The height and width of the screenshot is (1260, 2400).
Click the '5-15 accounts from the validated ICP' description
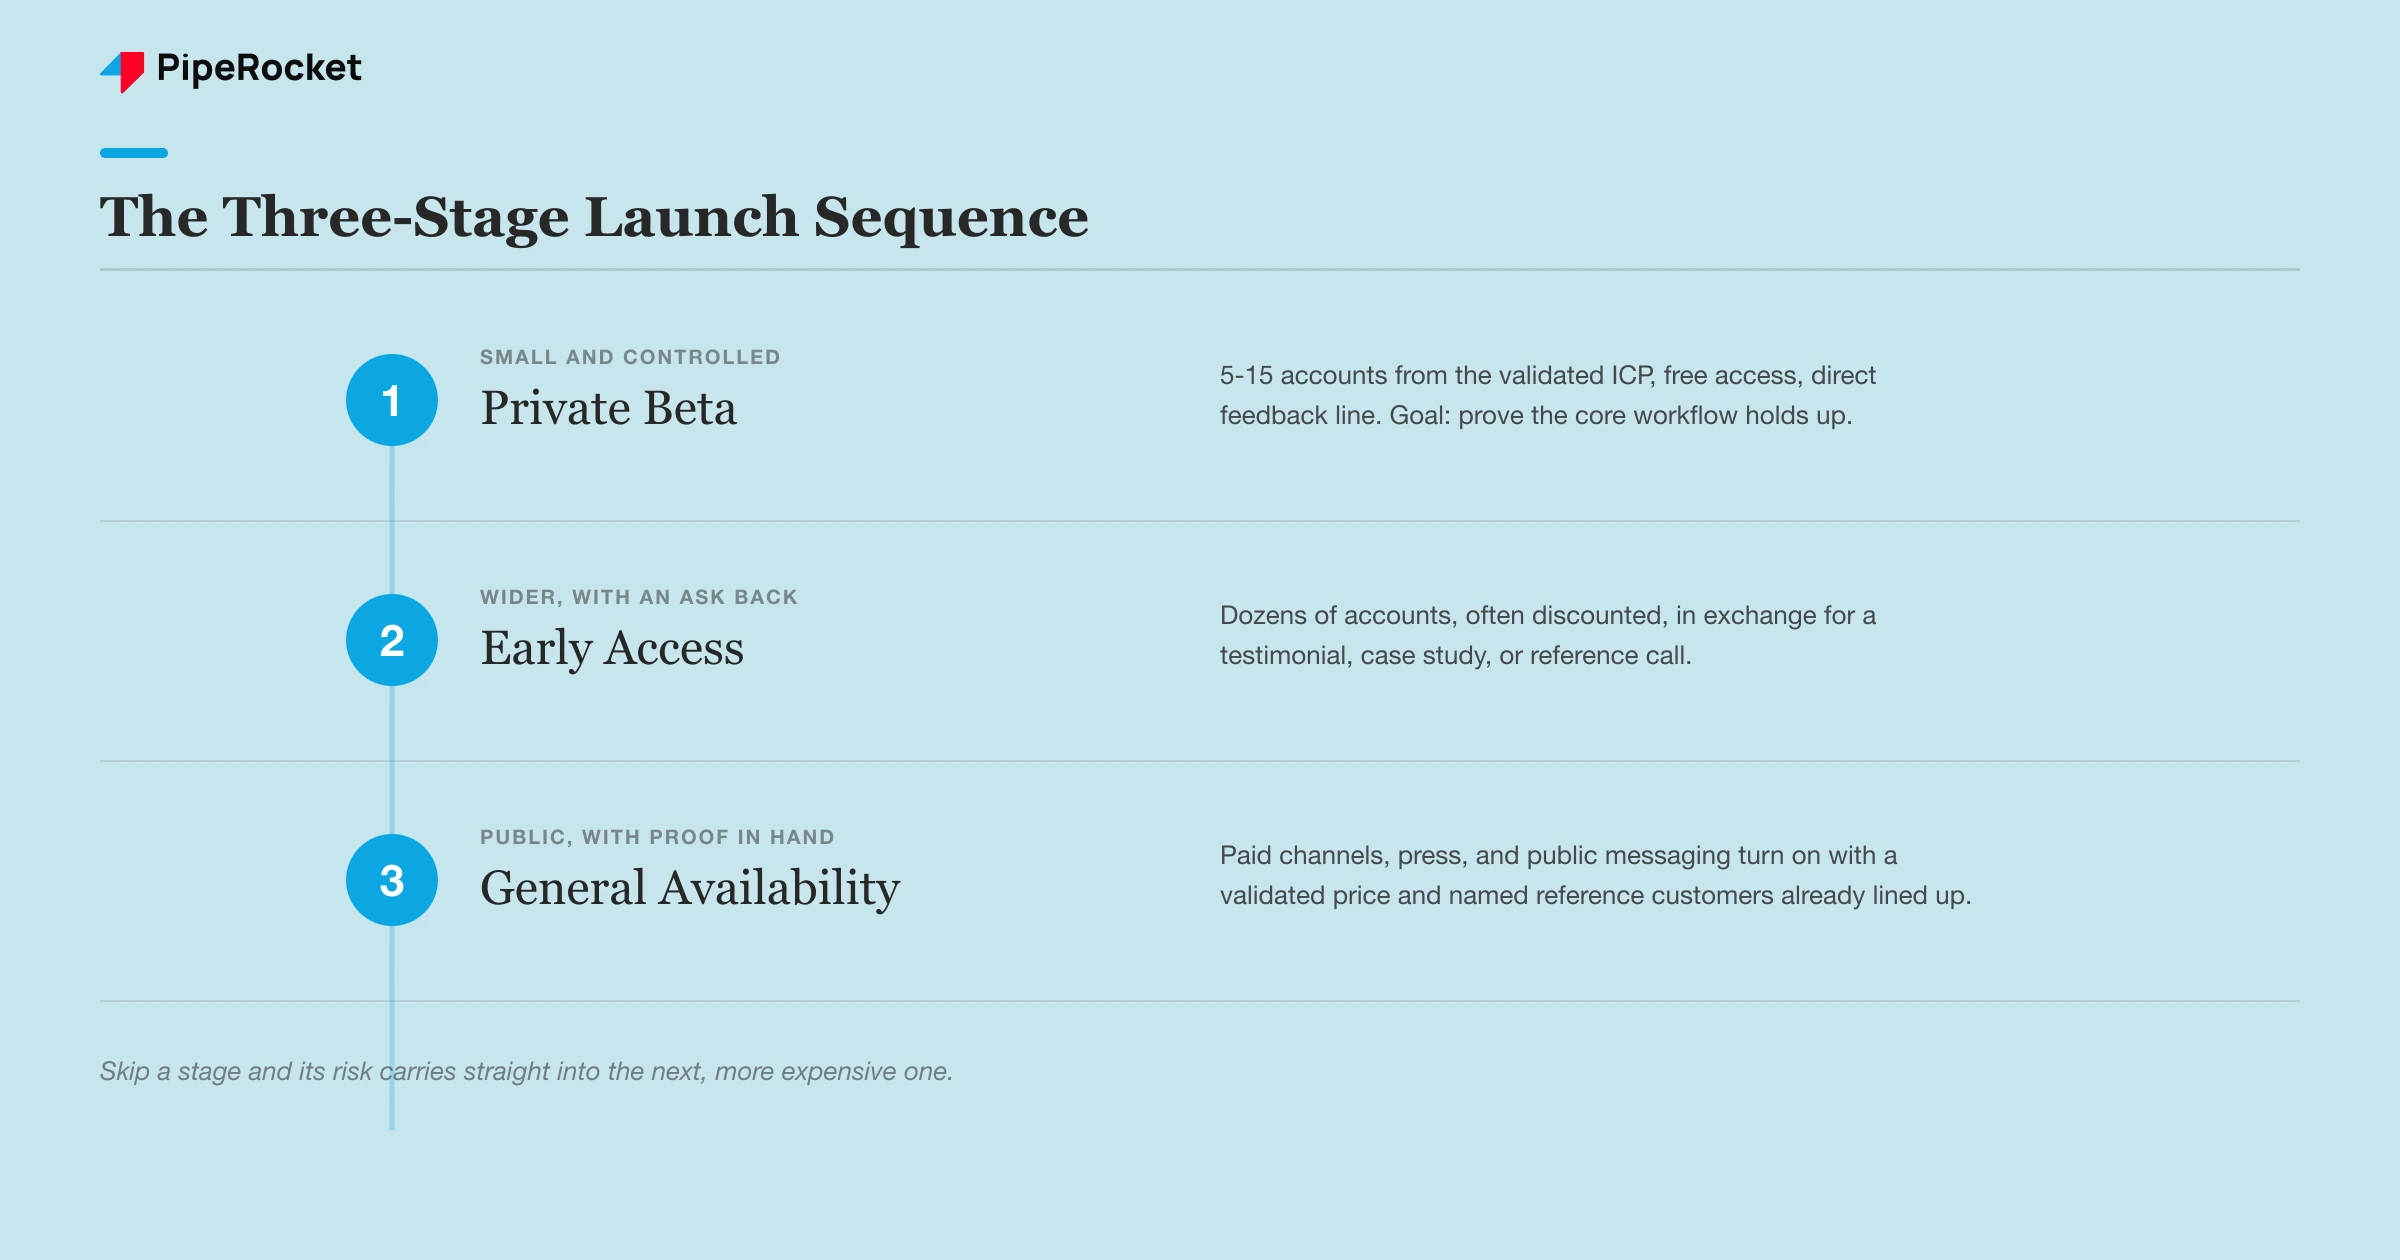[x=1548, y=395]
